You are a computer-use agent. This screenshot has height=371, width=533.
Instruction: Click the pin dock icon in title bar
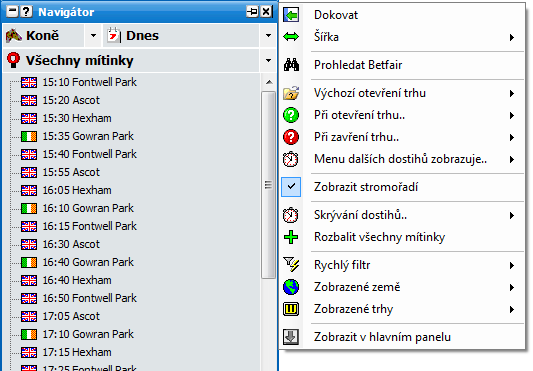[252, 12]
